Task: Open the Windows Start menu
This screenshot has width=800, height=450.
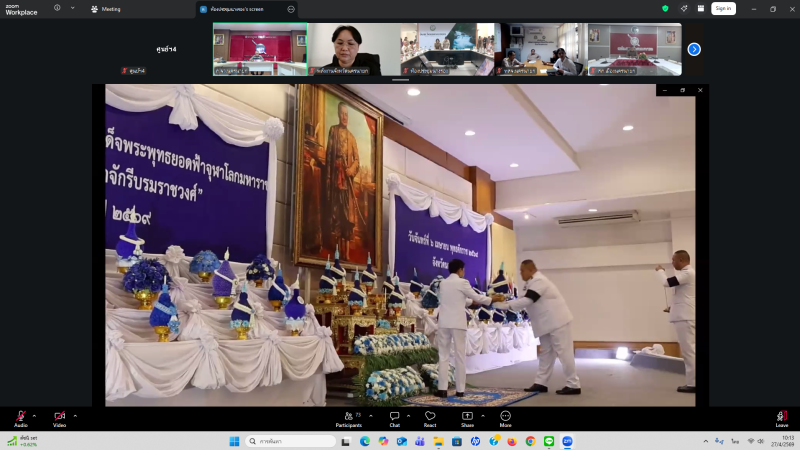Action: [234, 441]
